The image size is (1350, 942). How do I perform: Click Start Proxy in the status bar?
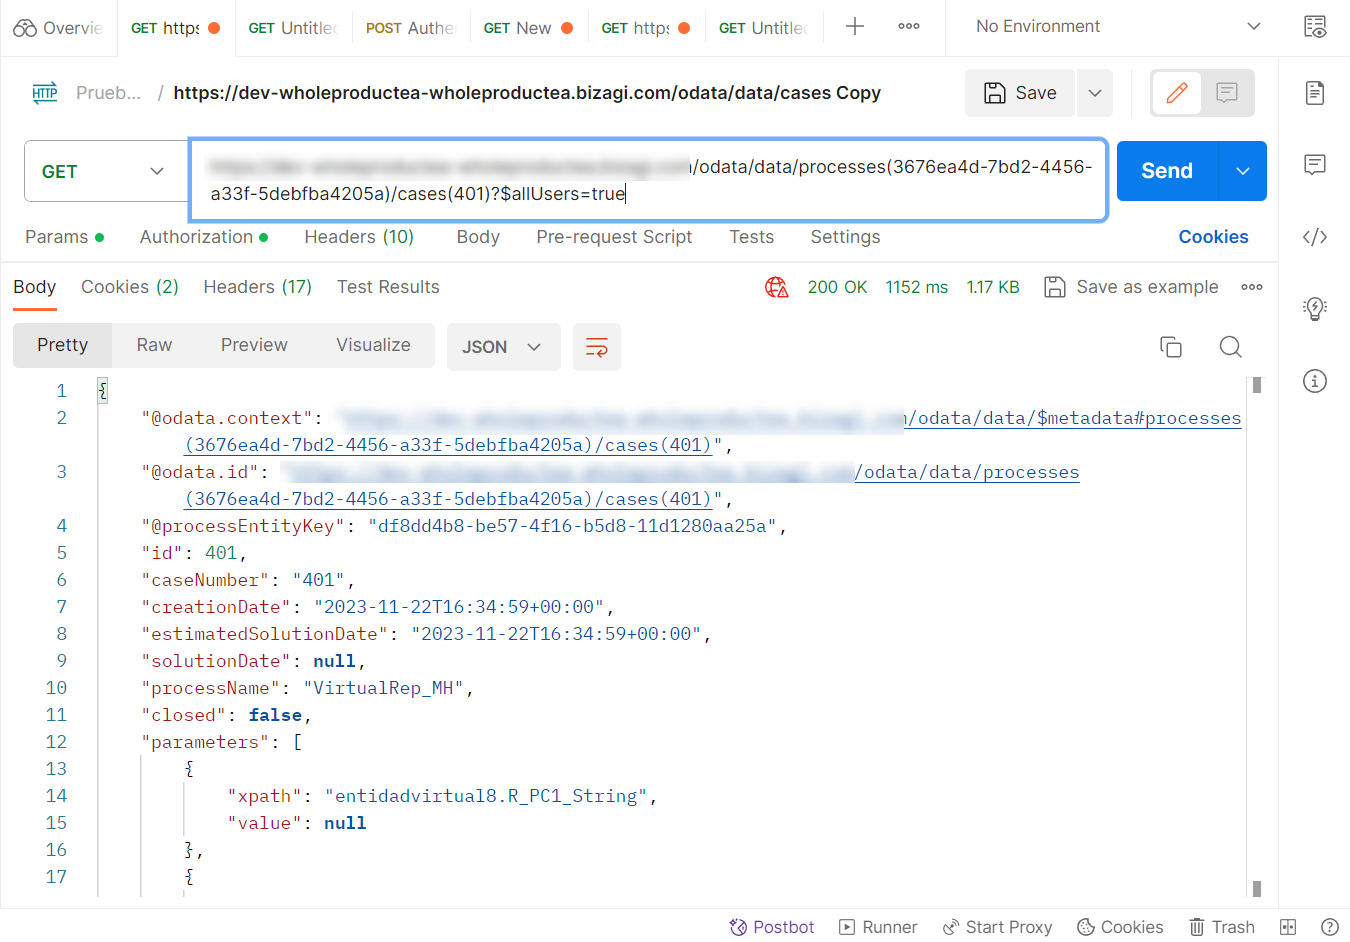997,927
